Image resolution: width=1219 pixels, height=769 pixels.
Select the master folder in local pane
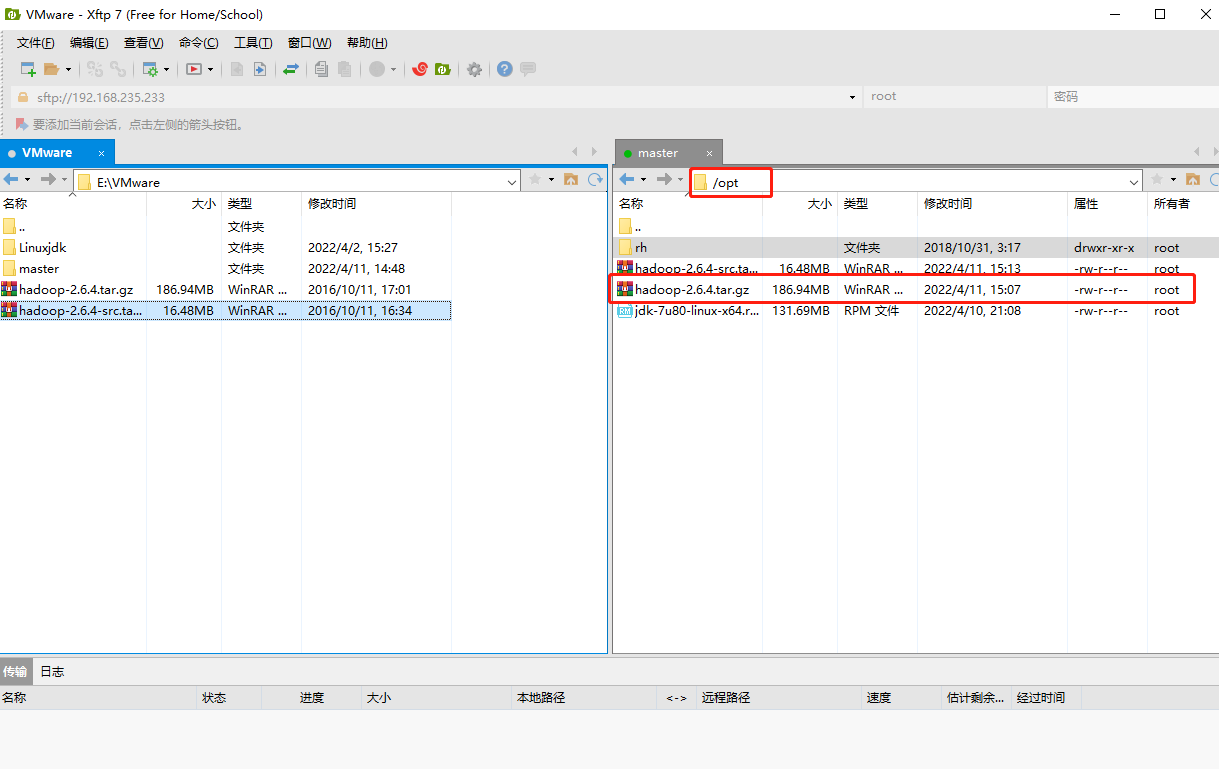(x=225, y=268)
